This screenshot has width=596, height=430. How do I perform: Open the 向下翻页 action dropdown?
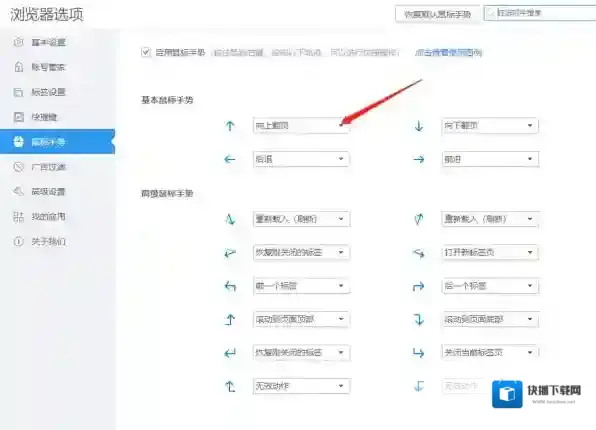(490, 125)
